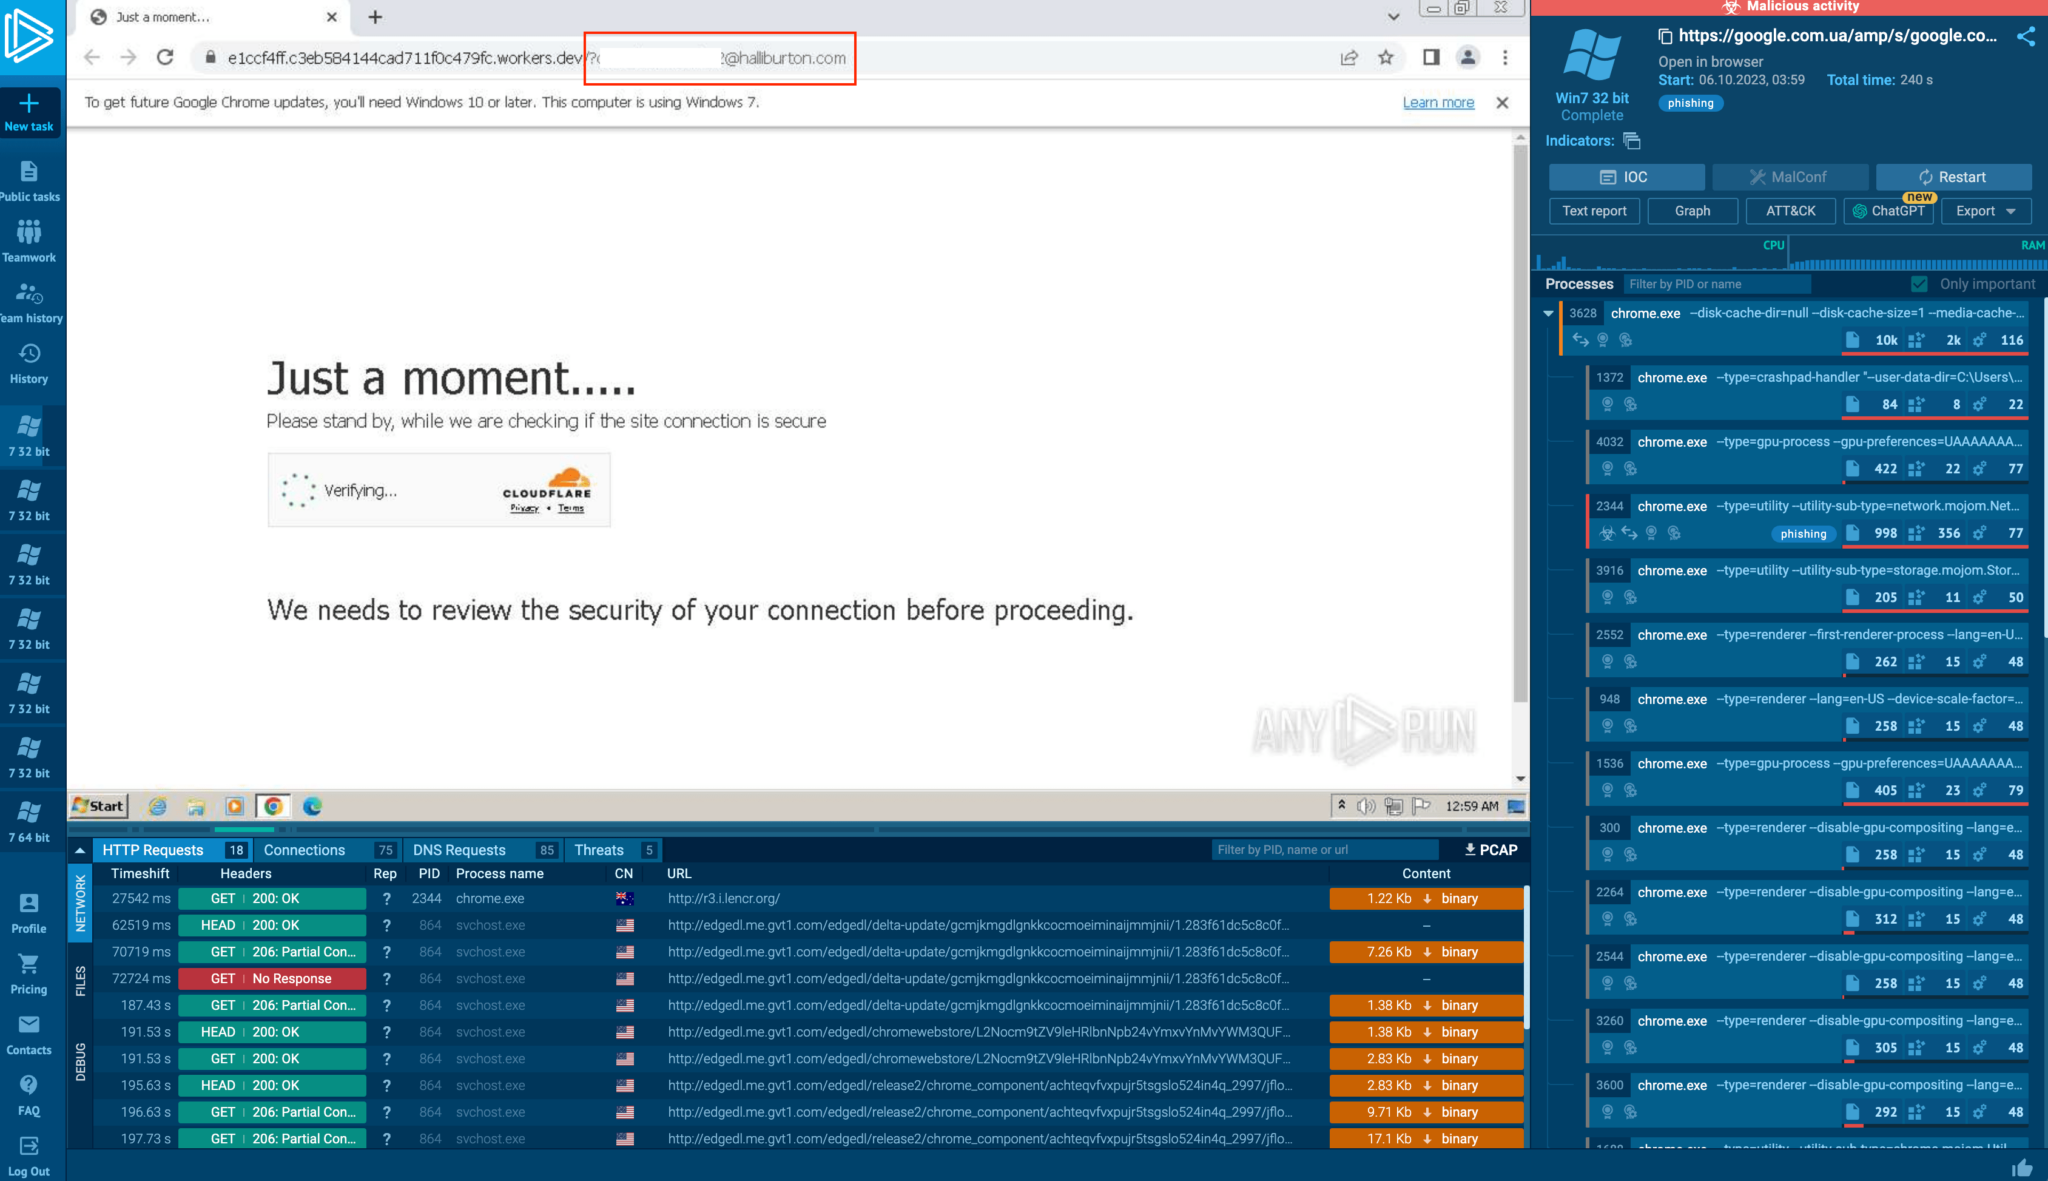The image size is (2048, 1181).
Task: Click the Restart button
Action: point(1952,177)
